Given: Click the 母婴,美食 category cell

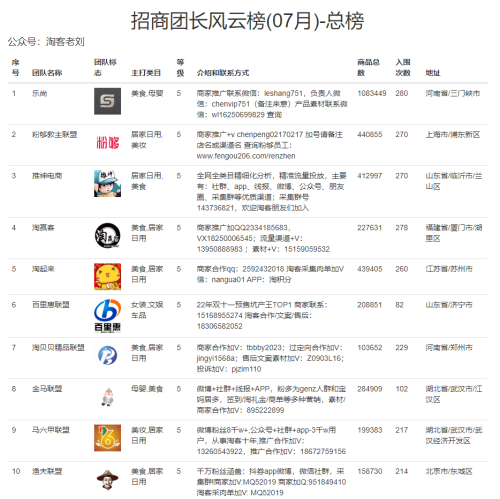Looking at the screenshot, I should [x=147, y=389].
